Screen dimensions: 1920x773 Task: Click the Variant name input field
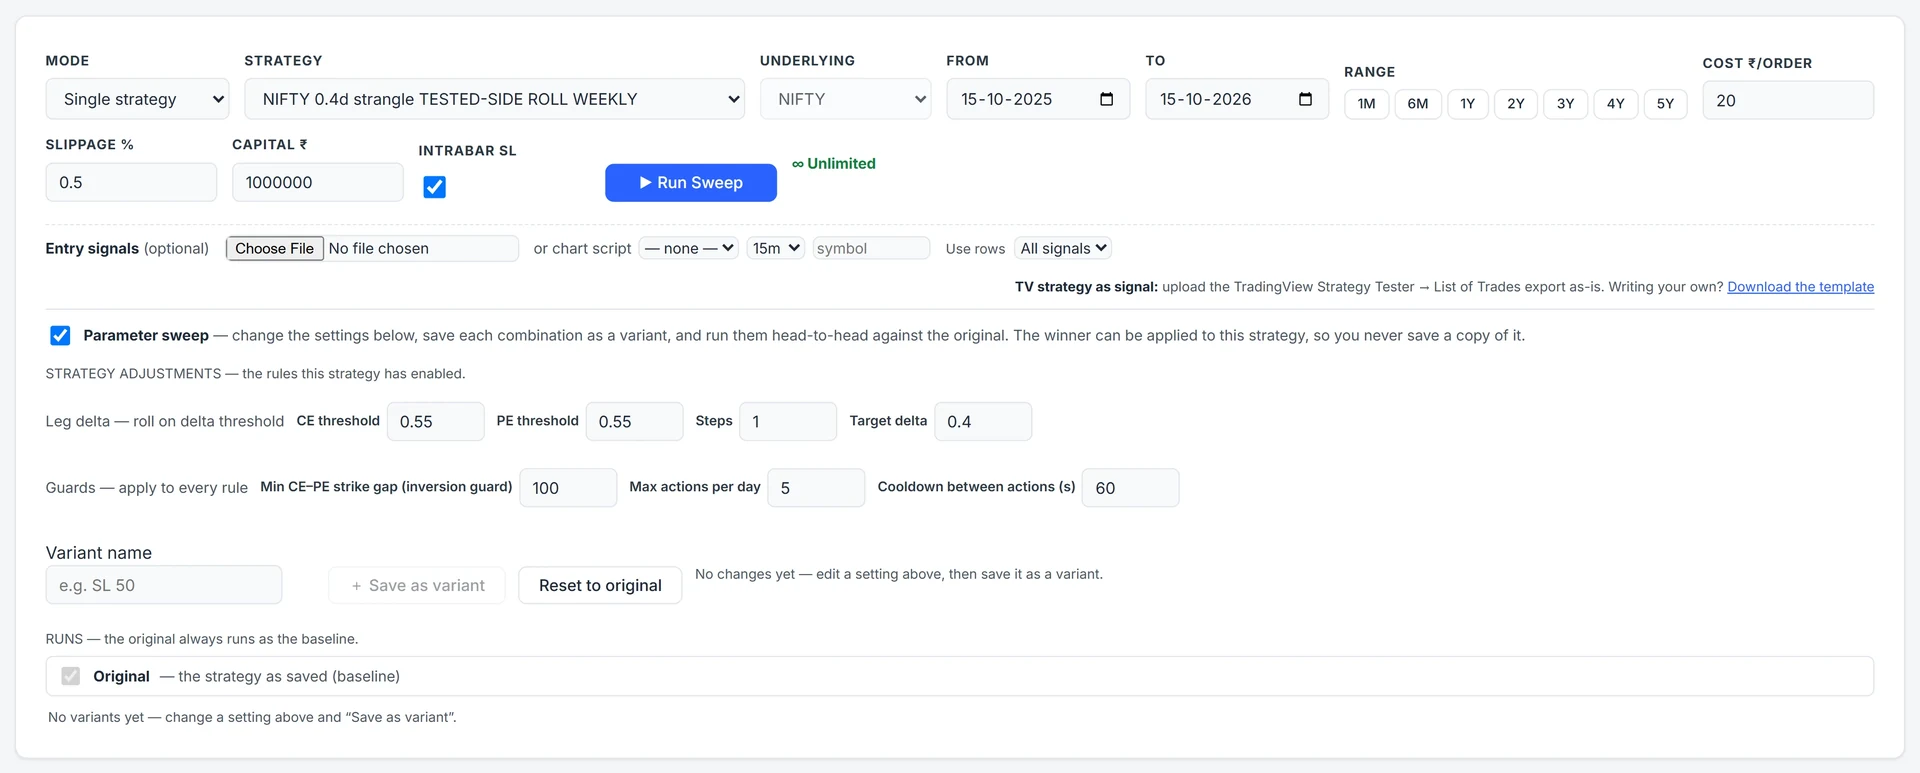(x=164, y=585)
